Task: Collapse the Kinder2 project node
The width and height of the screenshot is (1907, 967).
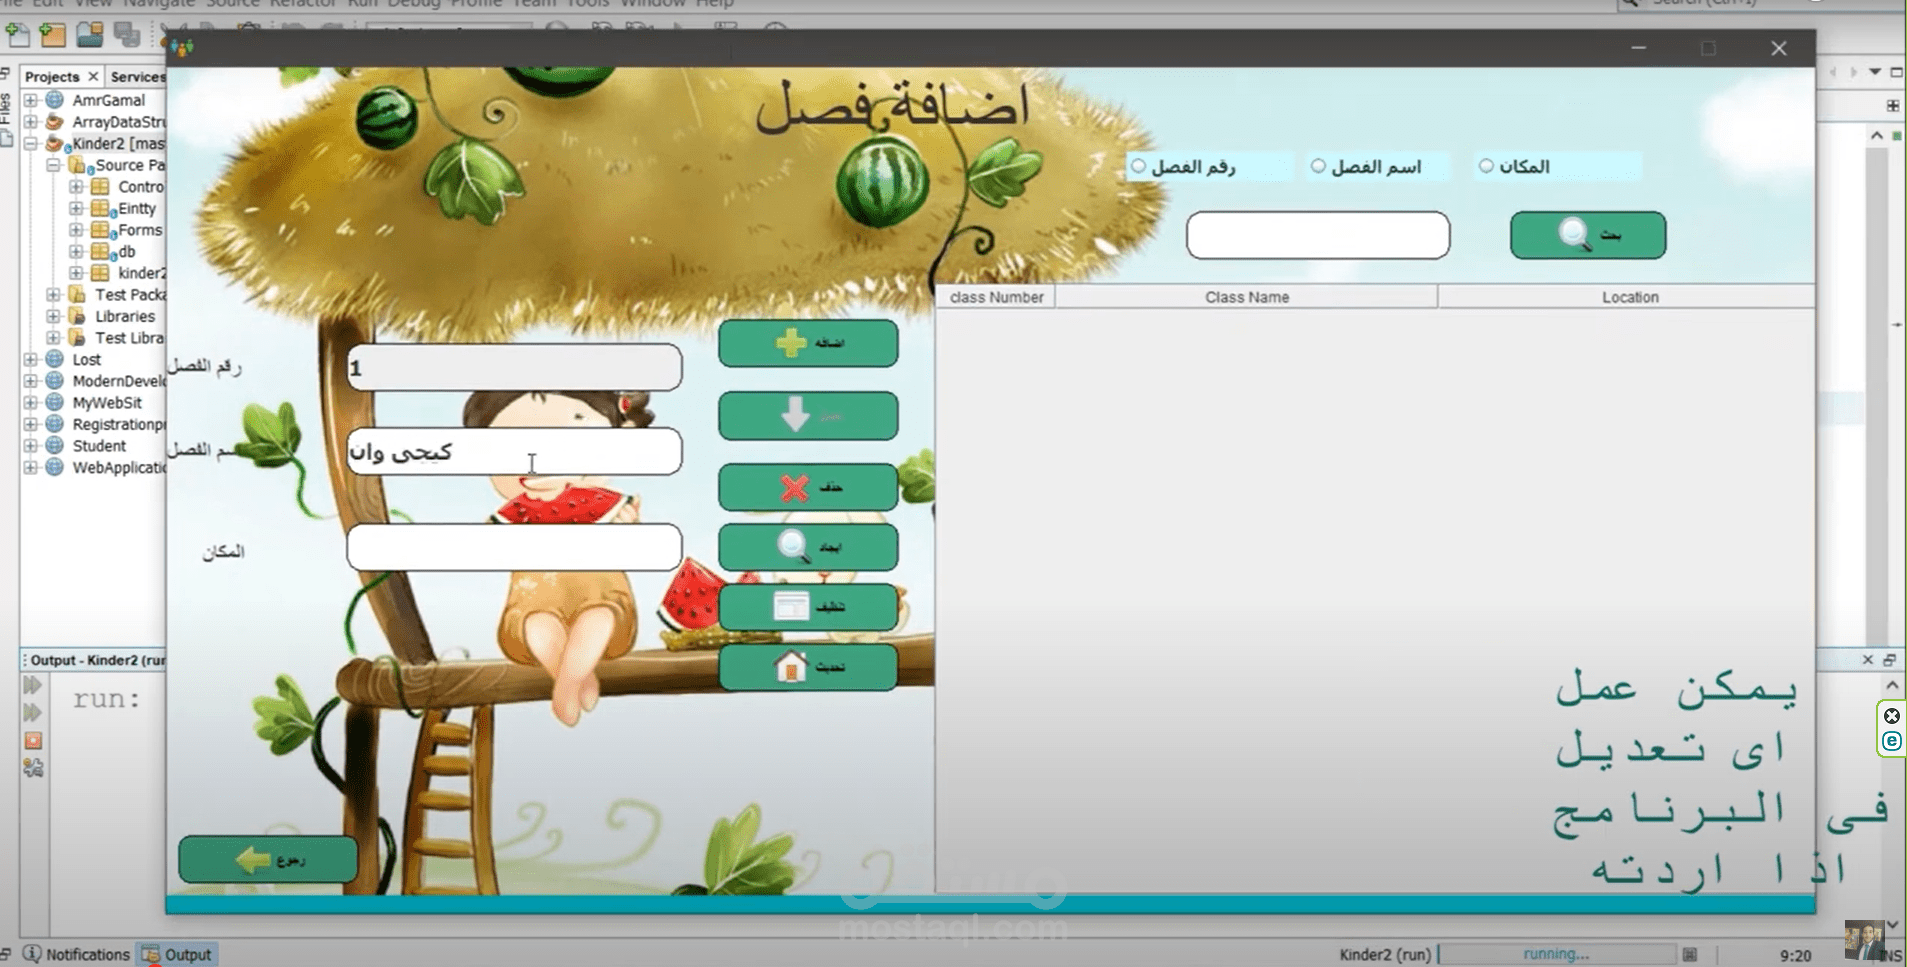Action: click(x=31, y=144)
